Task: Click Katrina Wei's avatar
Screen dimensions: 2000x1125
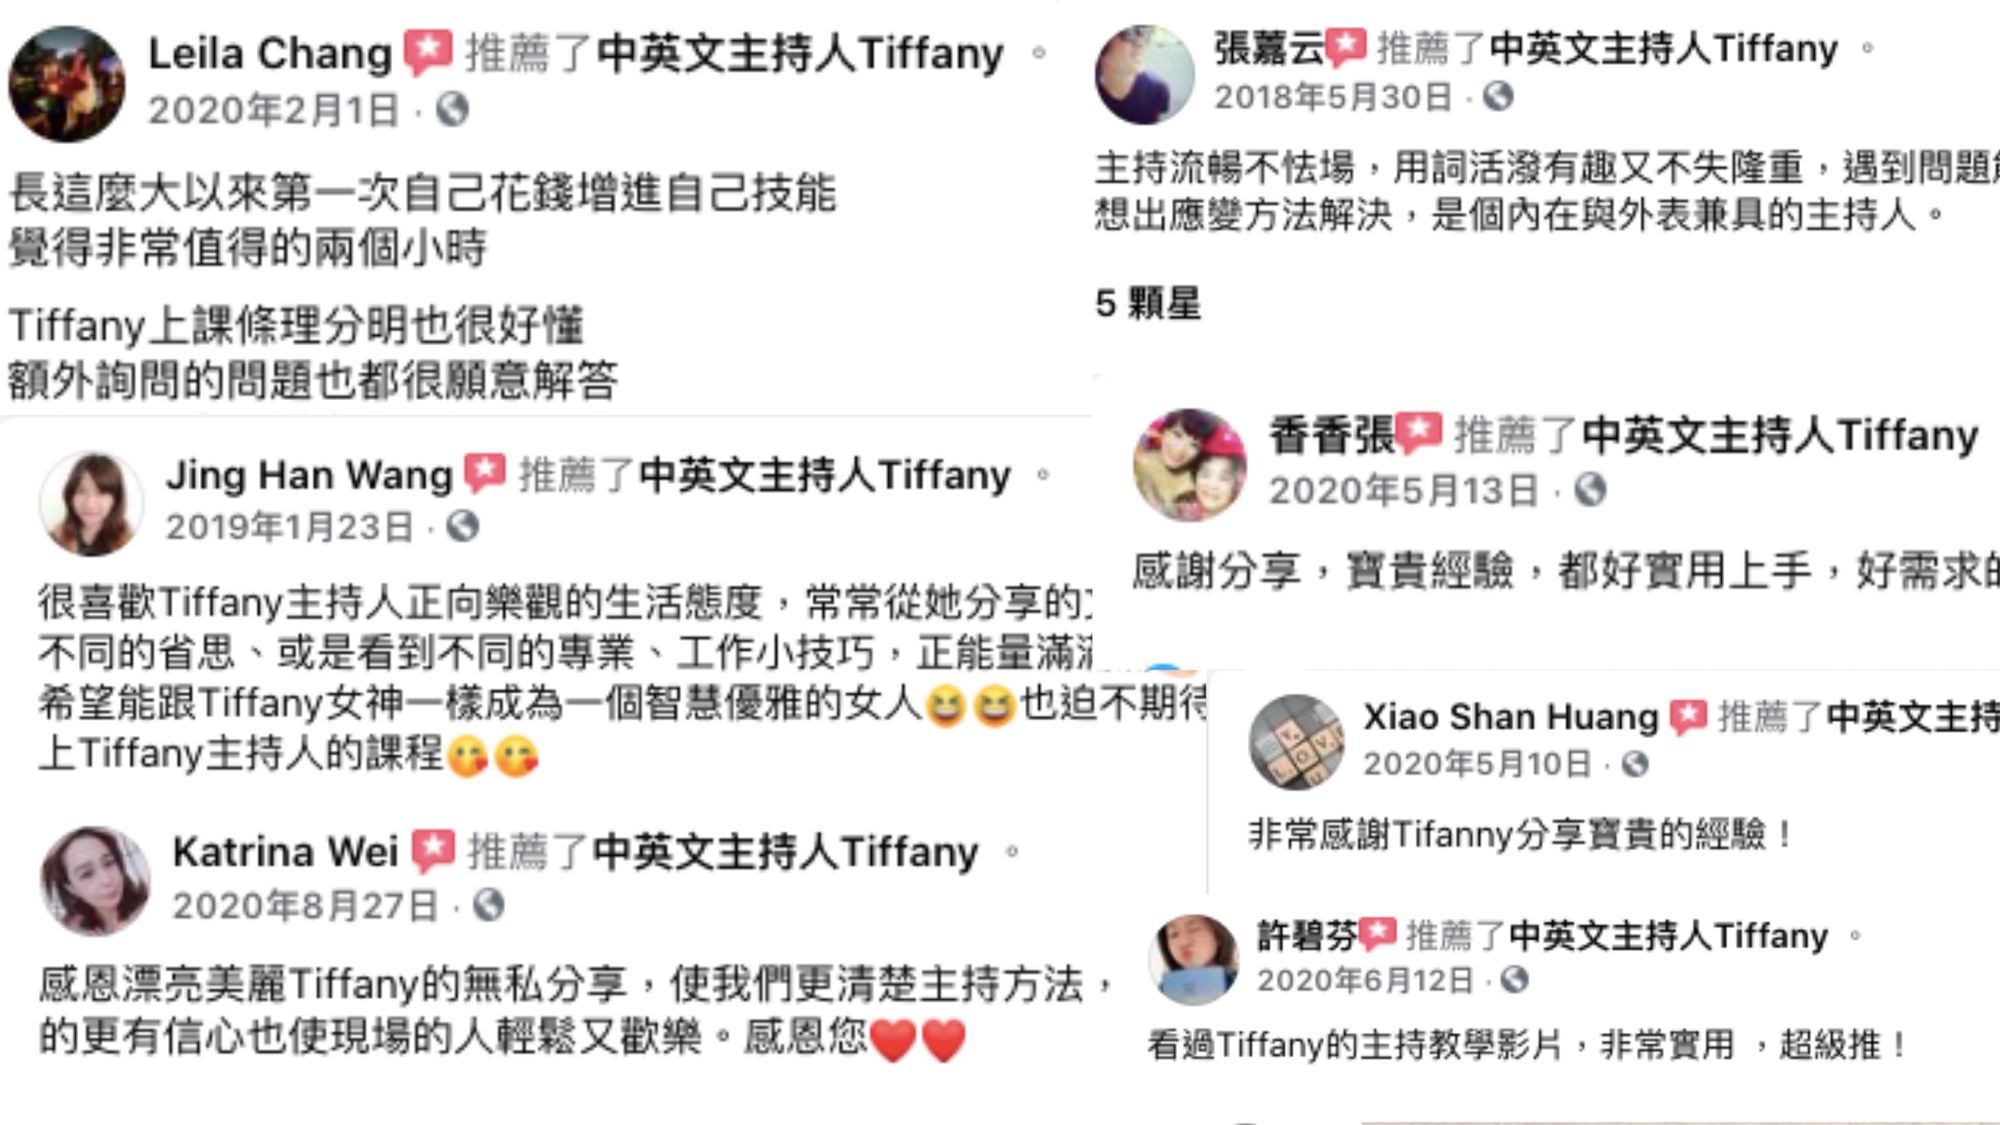Action: click(95, 881)
